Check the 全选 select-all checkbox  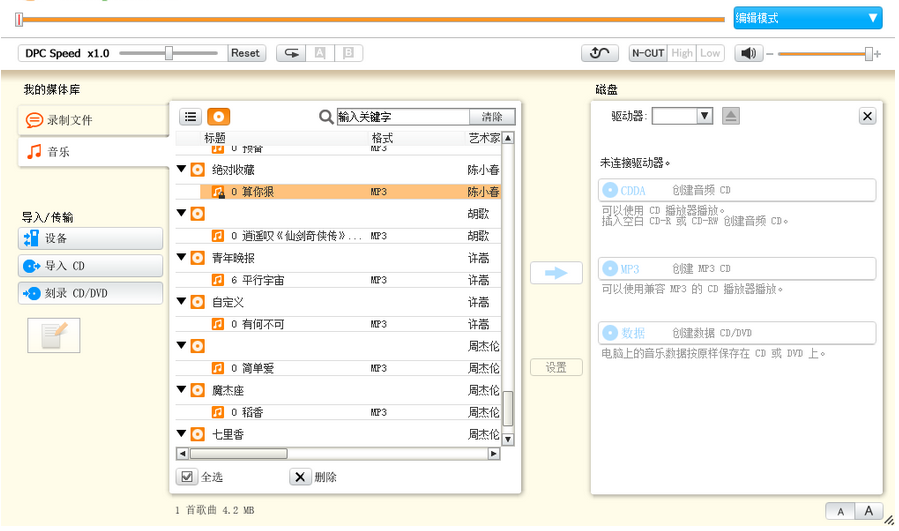click(x=186, y=477)
